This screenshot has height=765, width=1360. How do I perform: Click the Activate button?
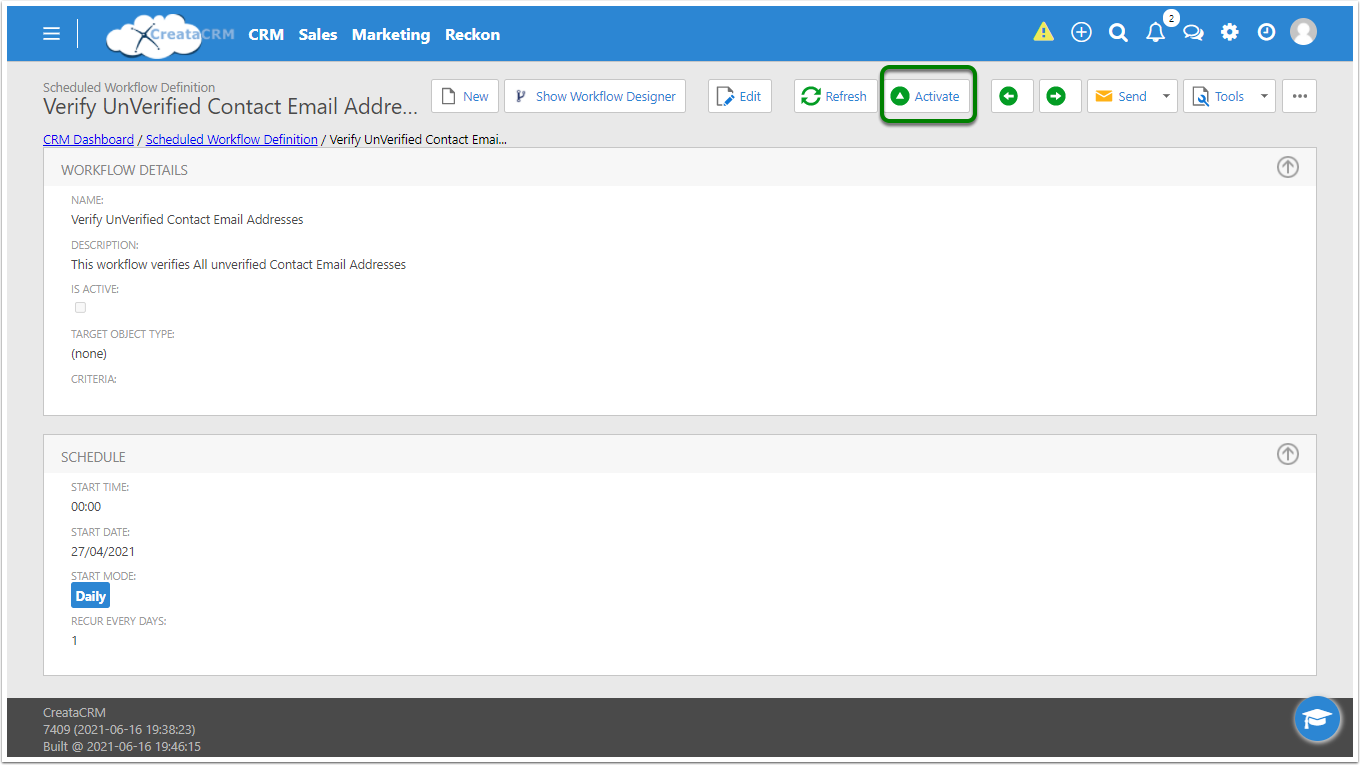coord(926,97)
